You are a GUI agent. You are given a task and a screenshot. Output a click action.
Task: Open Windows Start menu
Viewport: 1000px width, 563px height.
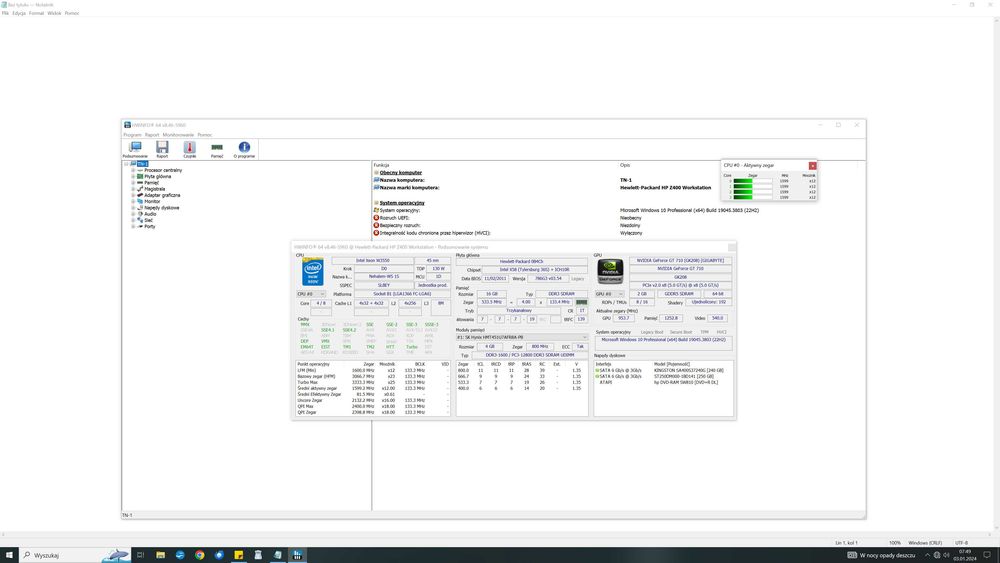pyautogui.click(x=9, y=555)
